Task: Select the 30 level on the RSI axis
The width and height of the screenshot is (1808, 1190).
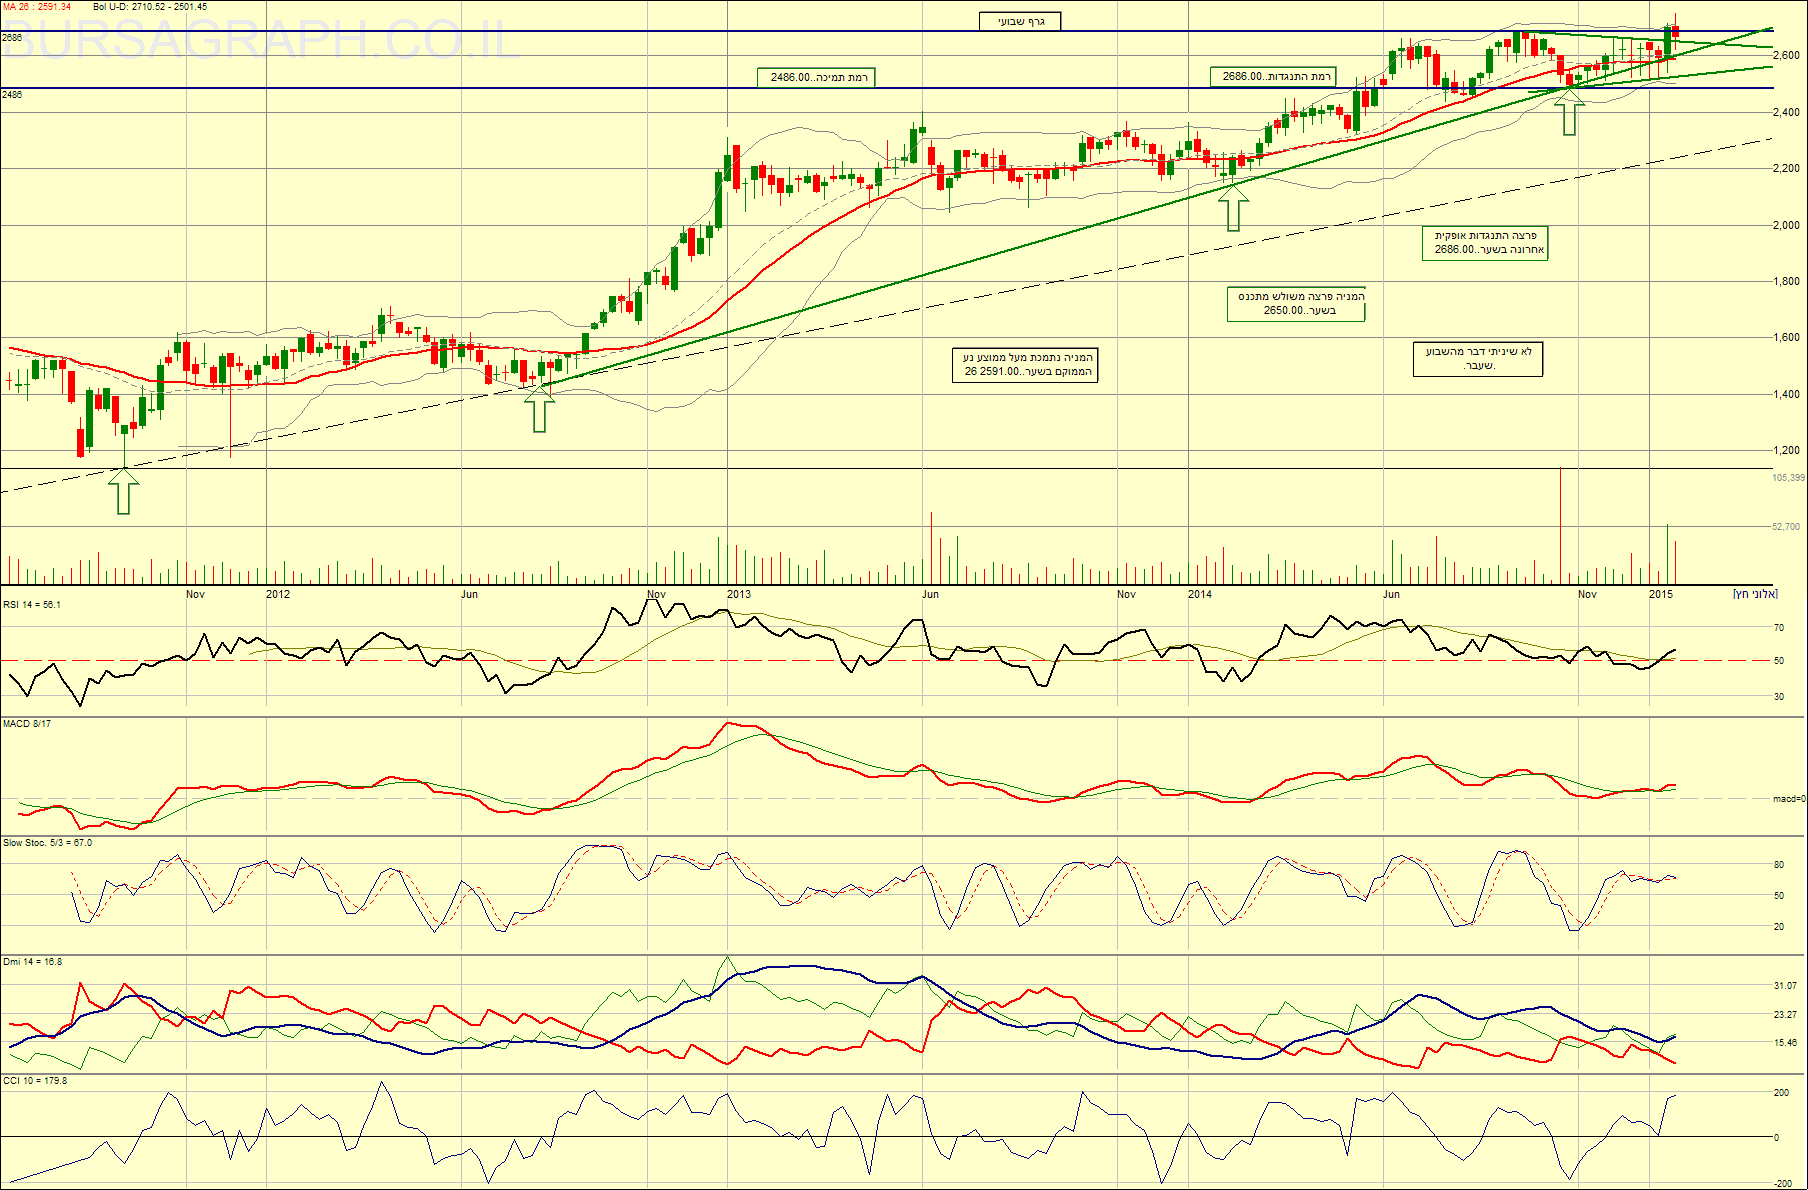Action: tap(1779, 697)
